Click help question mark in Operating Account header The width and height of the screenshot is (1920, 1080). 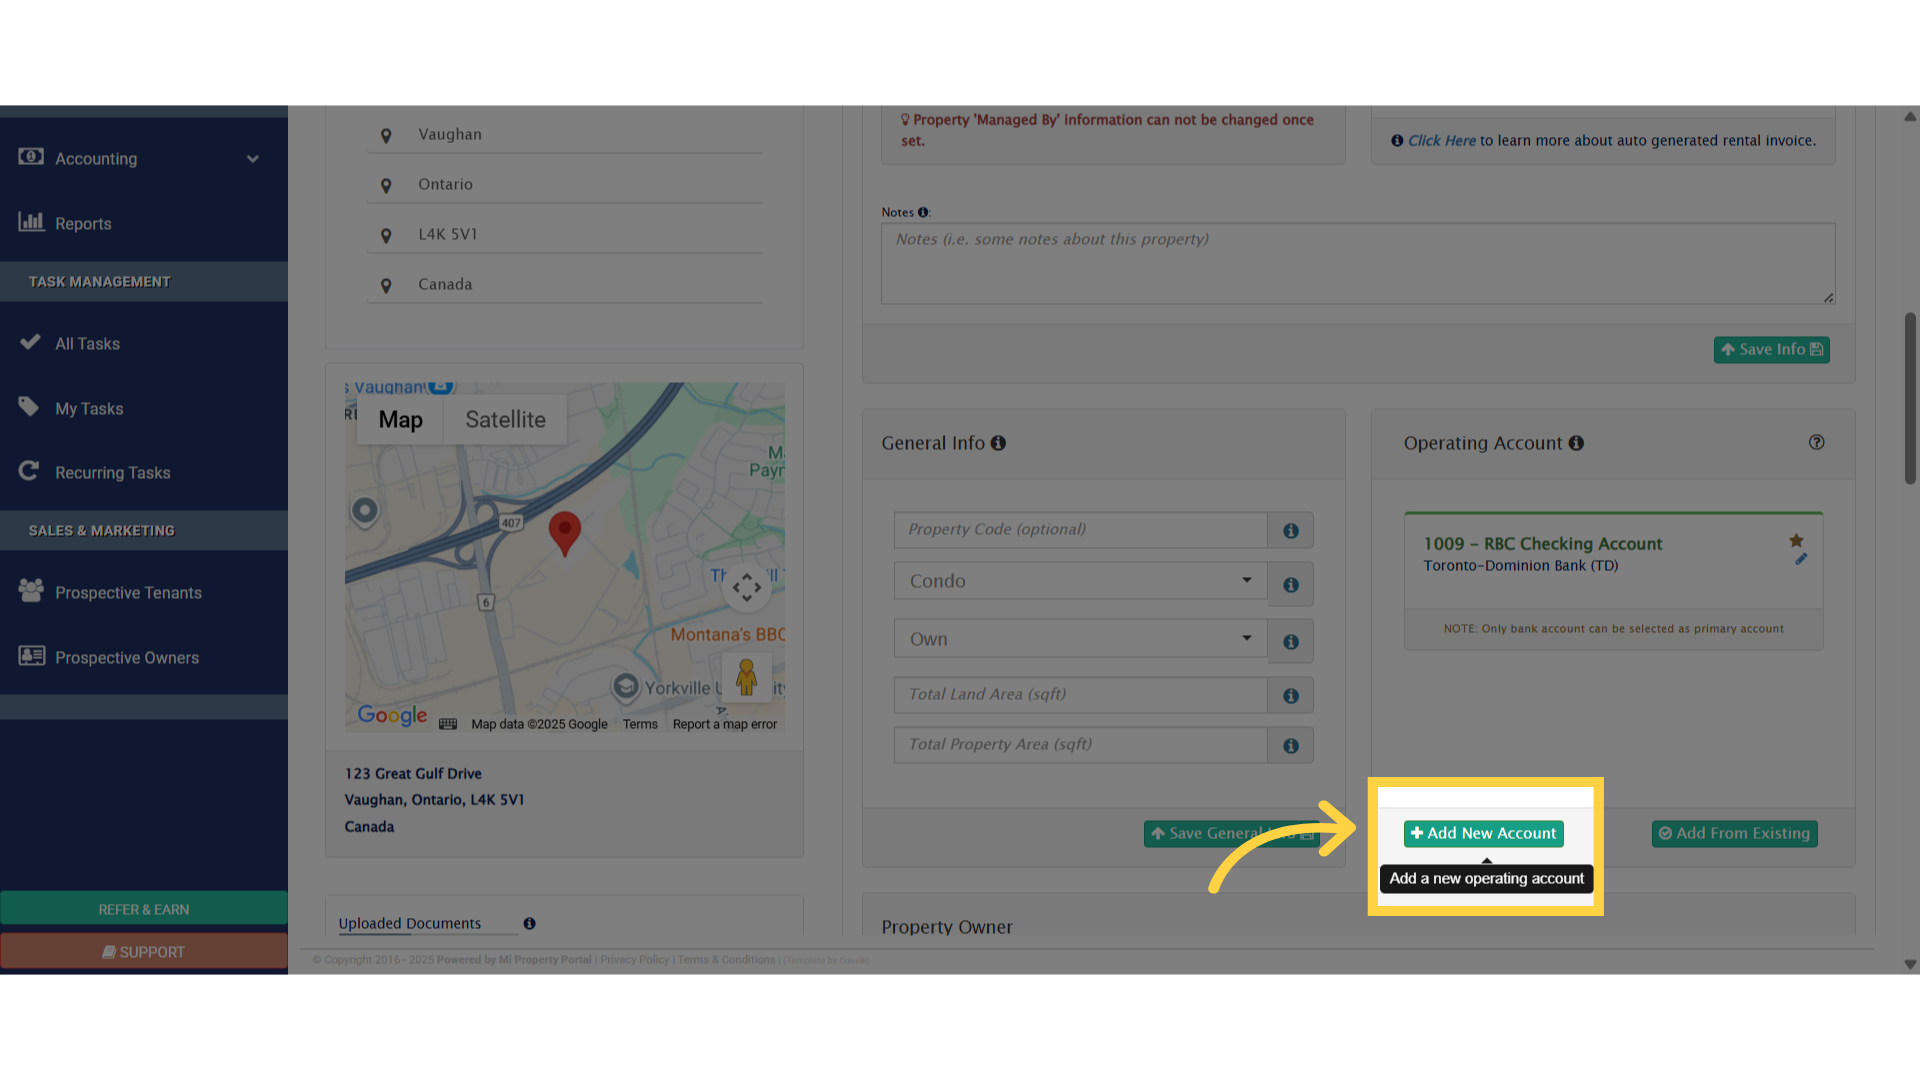pos(1816,443)
